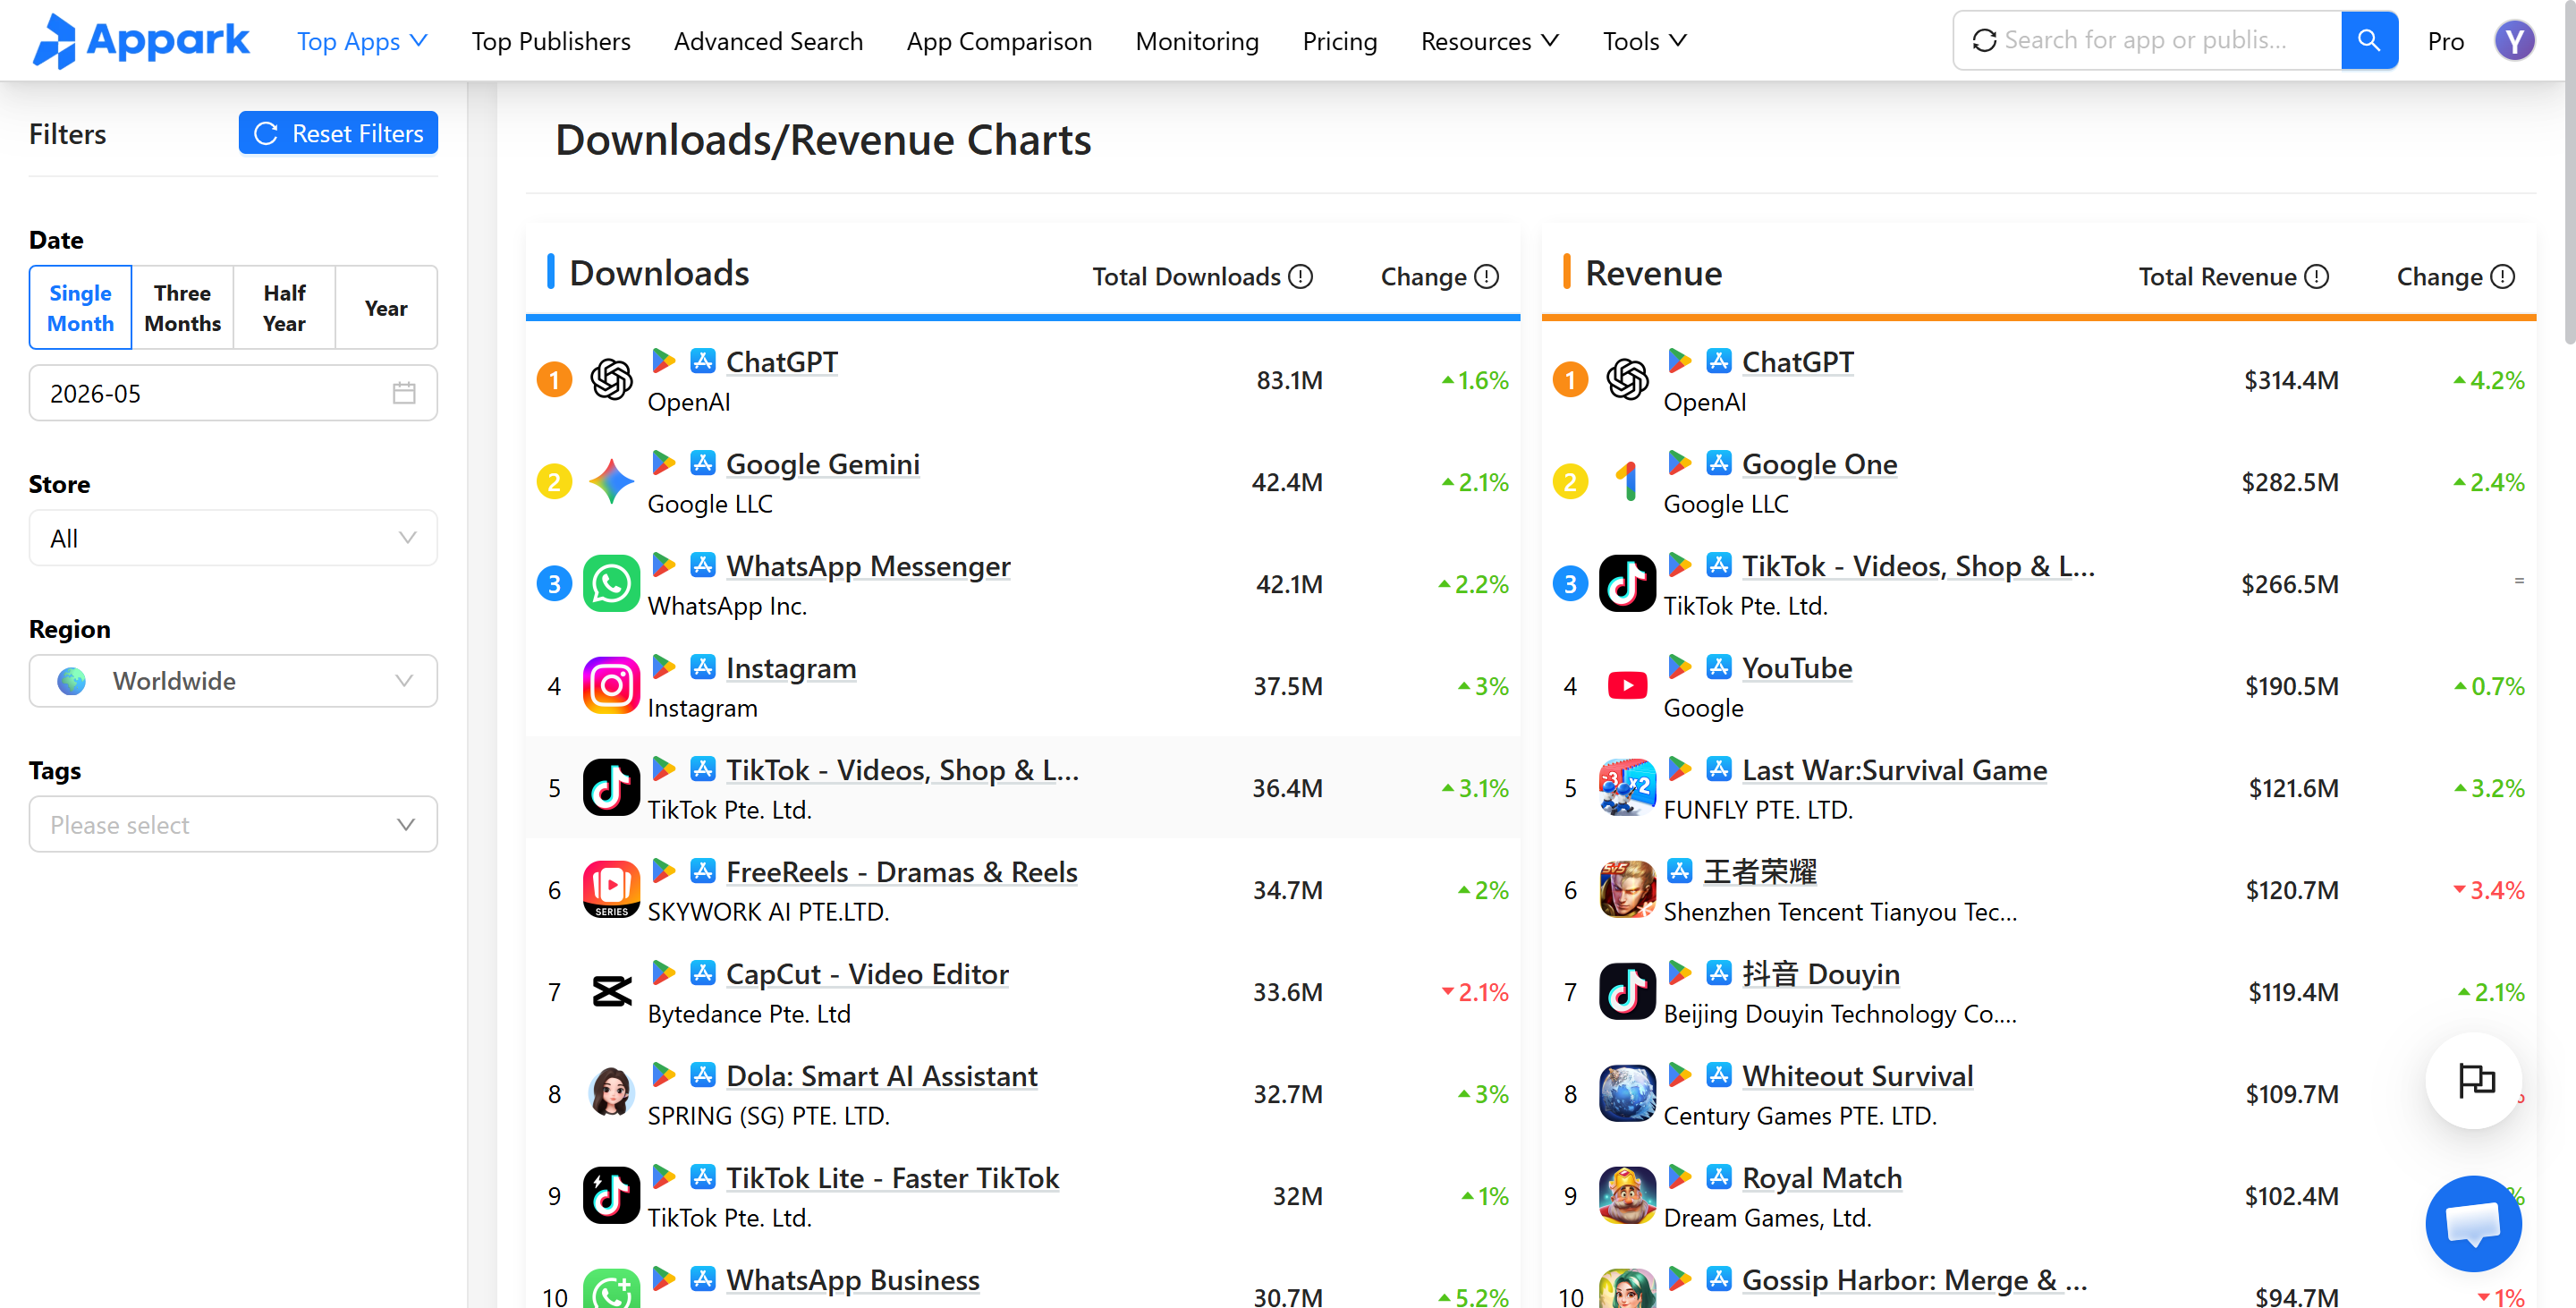
Task: Click Royal Match app icon
Action: (x=1627, y=1196)
